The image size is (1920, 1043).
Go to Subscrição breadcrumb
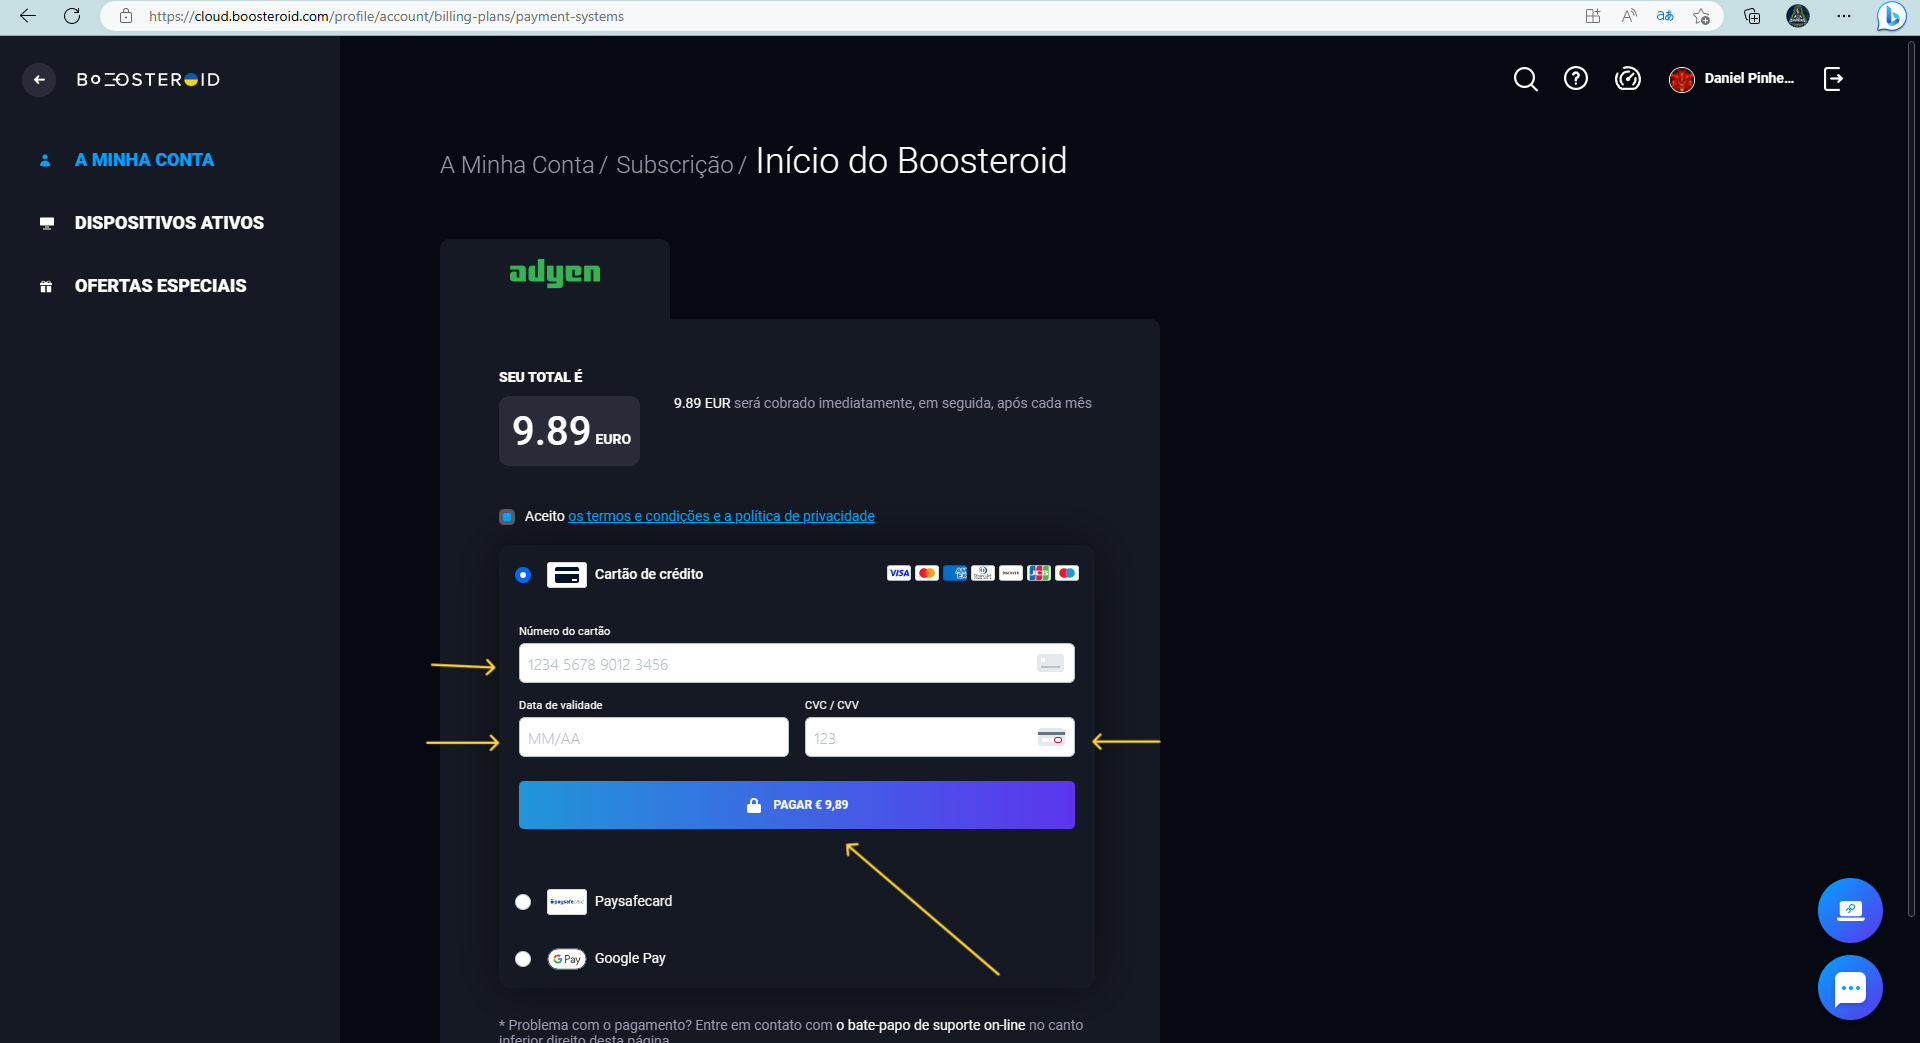point(675,165)
